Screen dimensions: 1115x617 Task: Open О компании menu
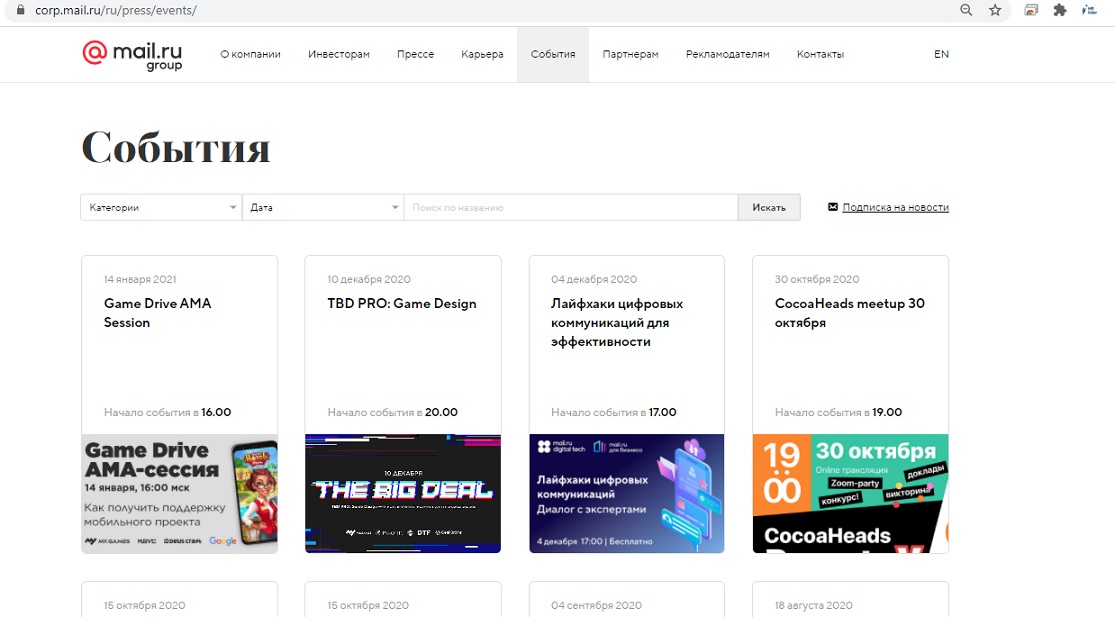click(250, 54)
